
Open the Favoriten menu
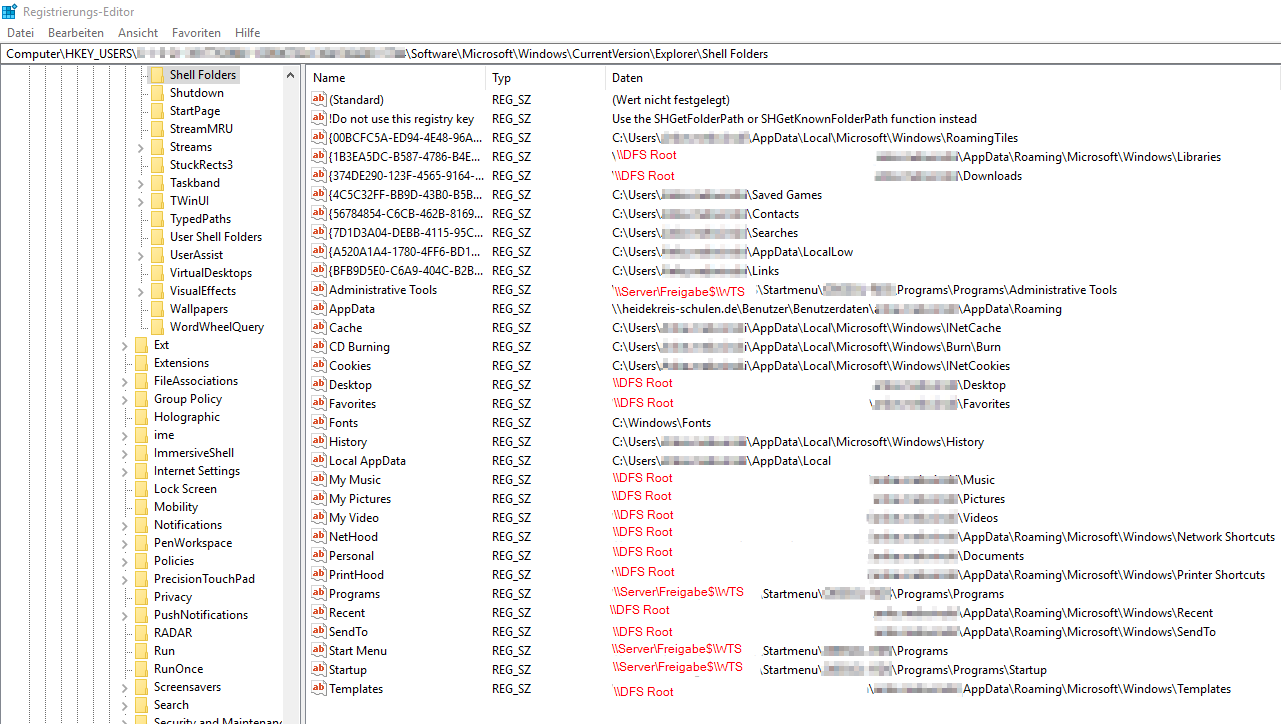coord(196,33)
